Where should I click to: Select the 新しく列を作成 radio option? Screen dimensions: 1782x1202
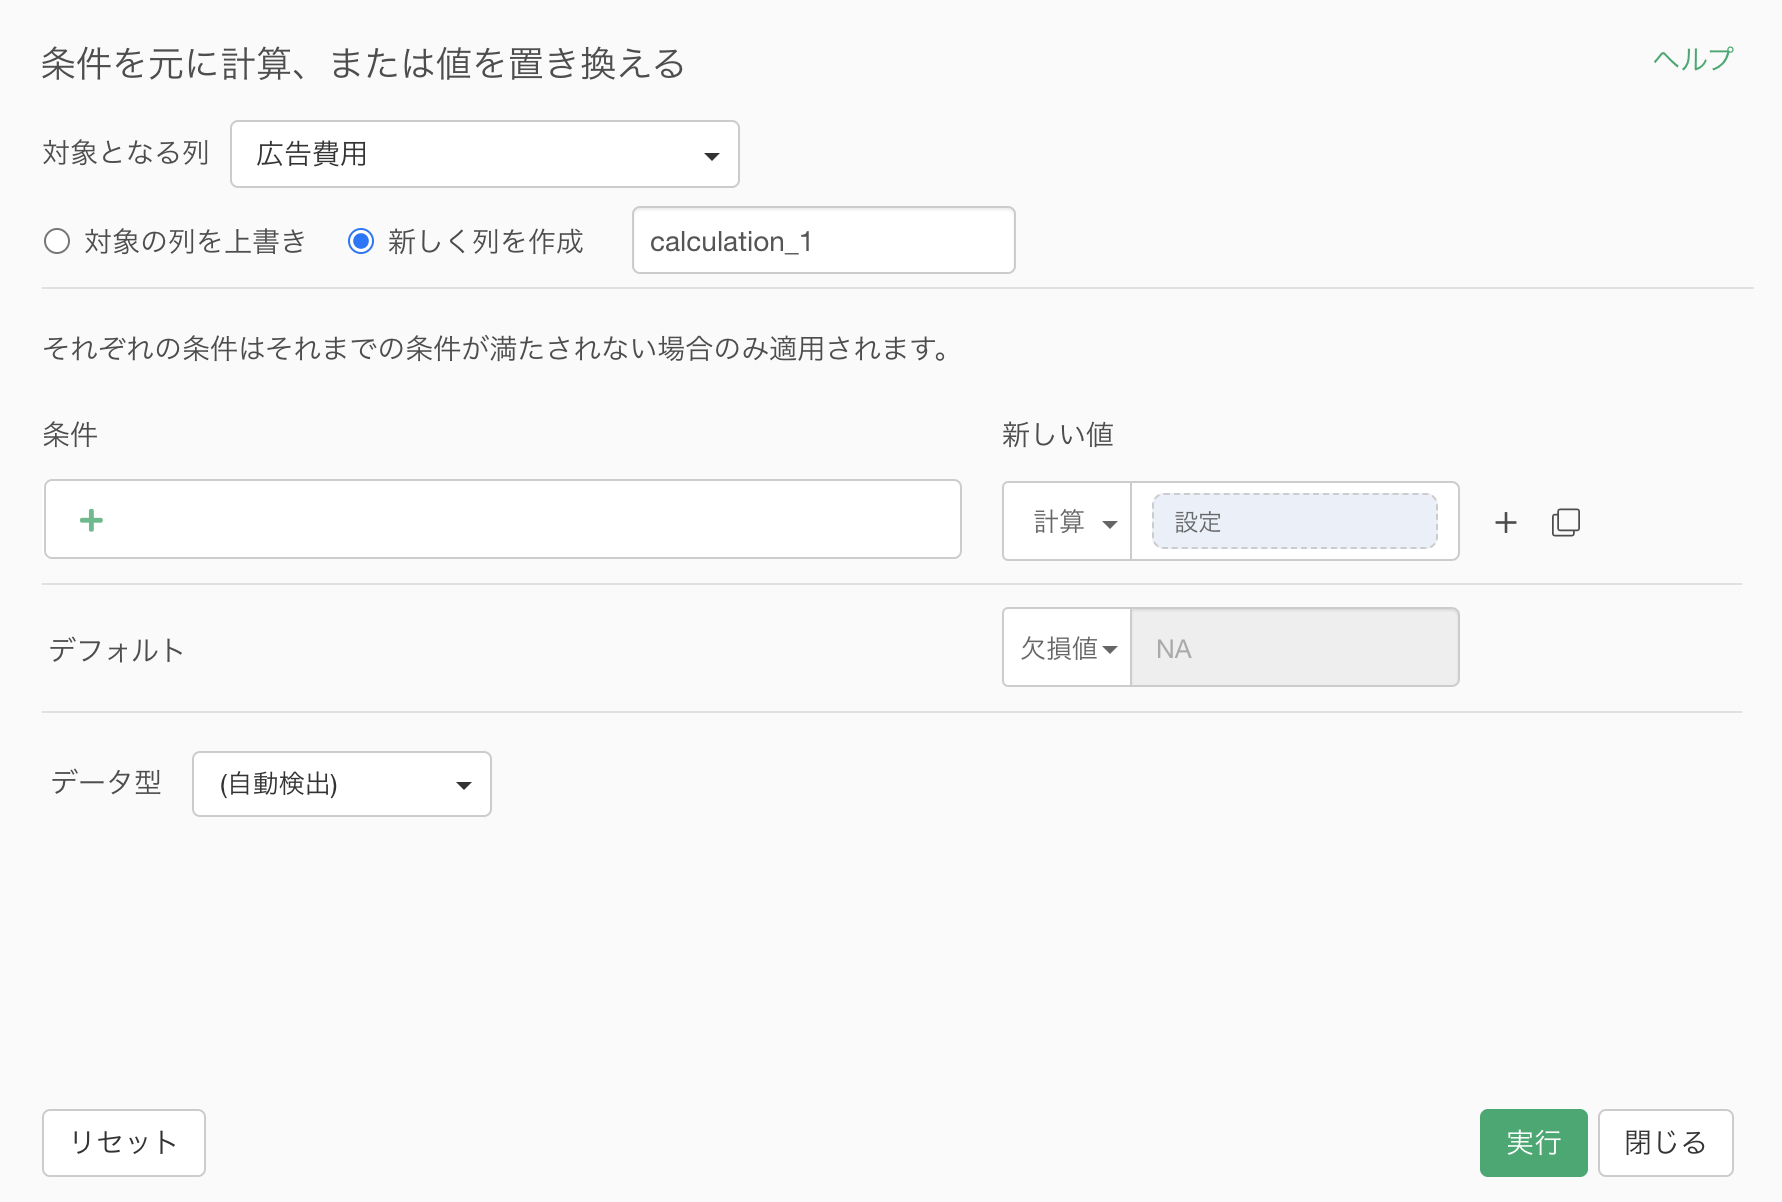click(361, 241)
